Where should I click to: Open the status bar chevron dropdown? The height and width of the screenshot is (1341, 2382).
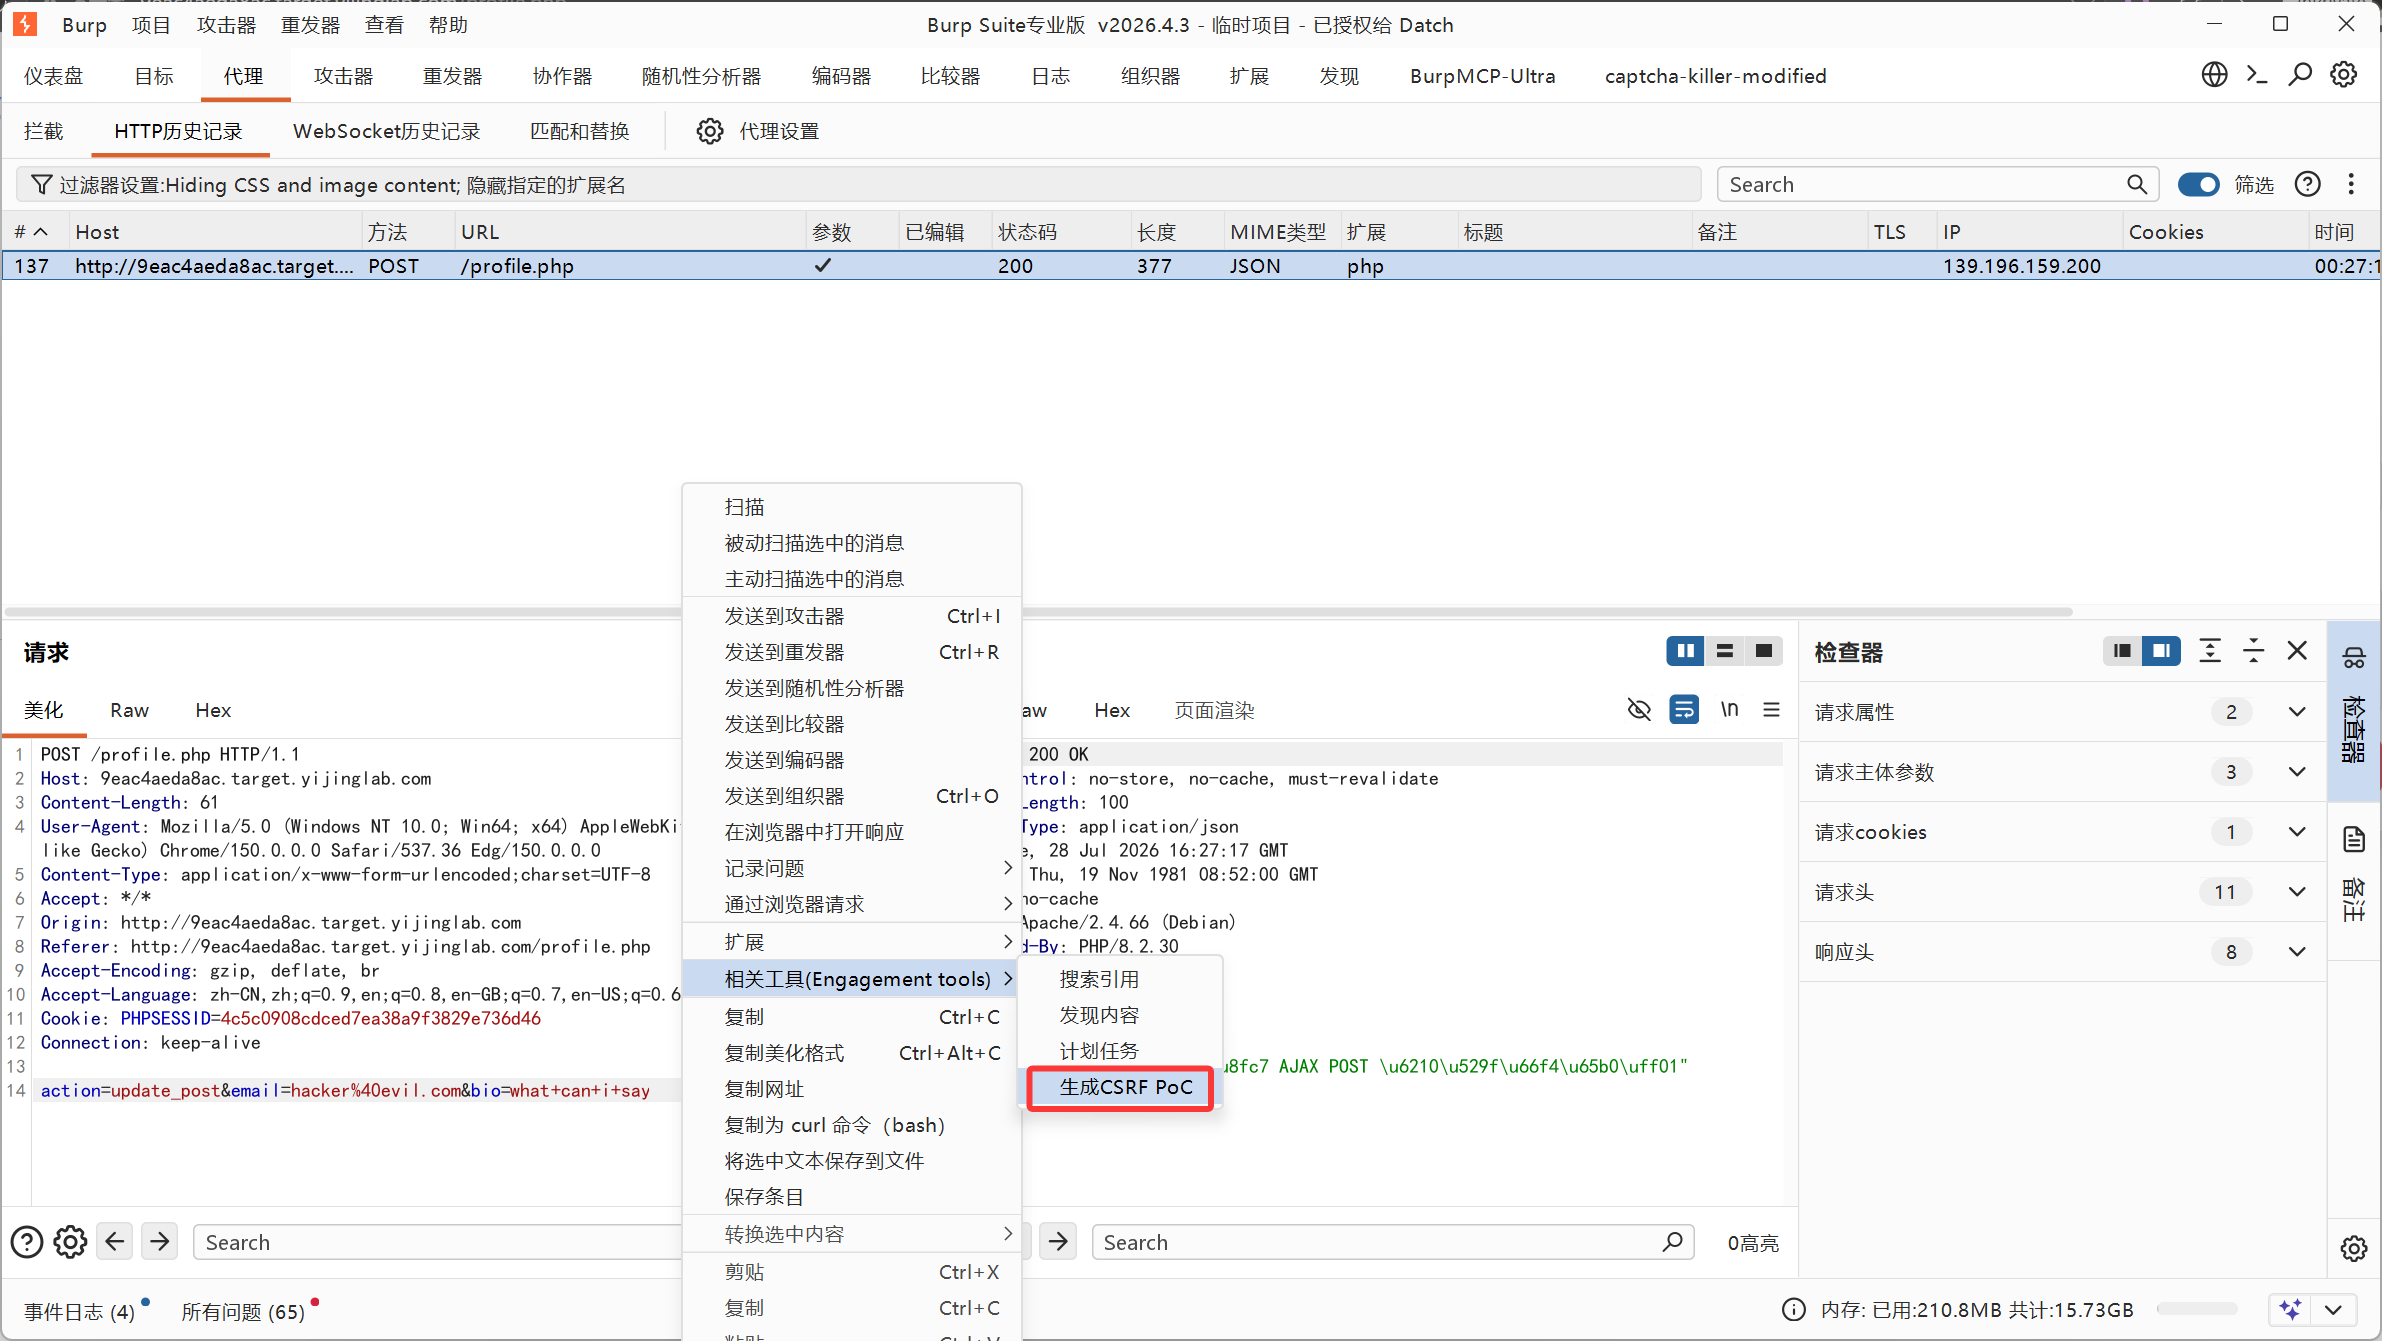[2333, 1309]
